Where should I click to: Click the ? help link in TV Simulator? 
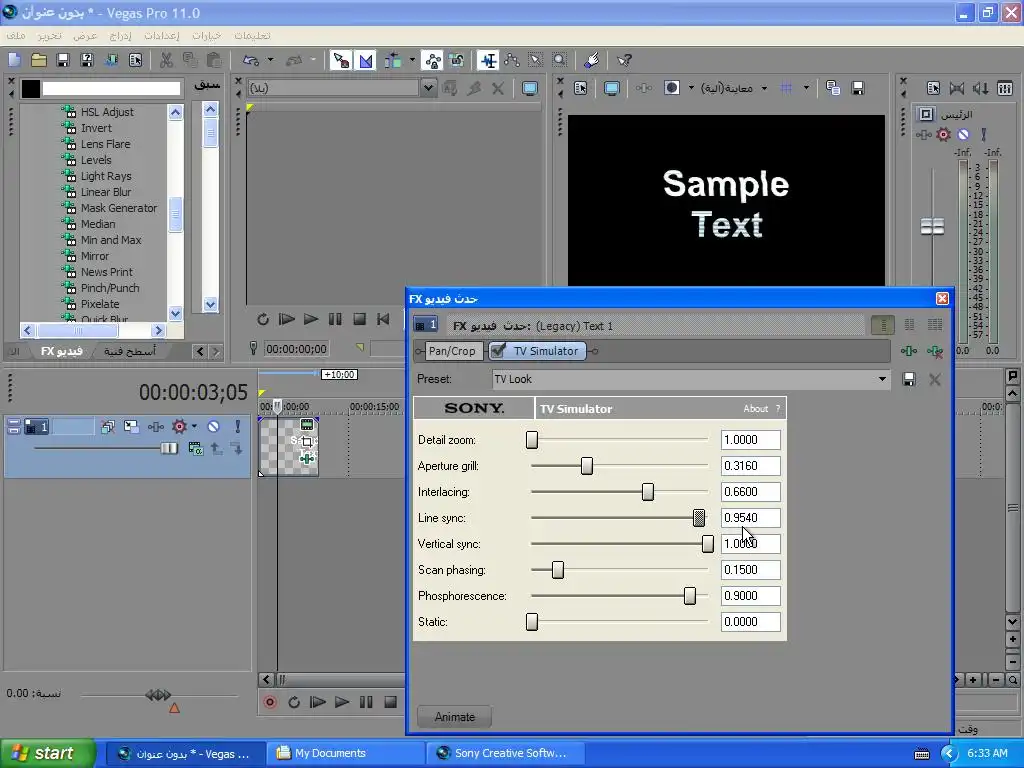click(777, 409)
